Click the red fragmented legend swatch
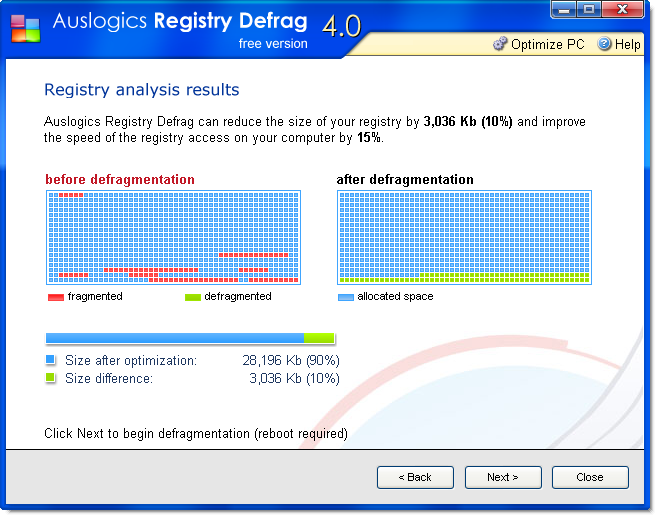 click(56, 297)
